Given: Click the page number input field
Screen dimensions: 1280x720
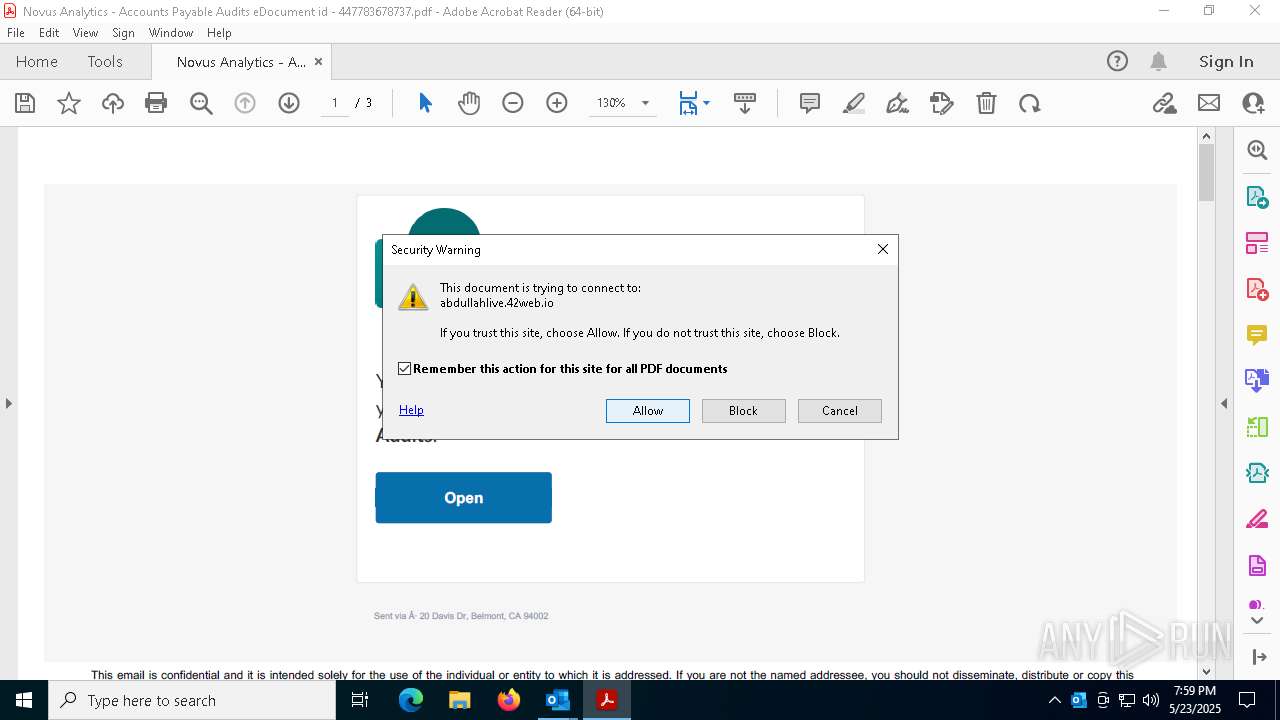Looking at the screenshot, I should (335, 103).
